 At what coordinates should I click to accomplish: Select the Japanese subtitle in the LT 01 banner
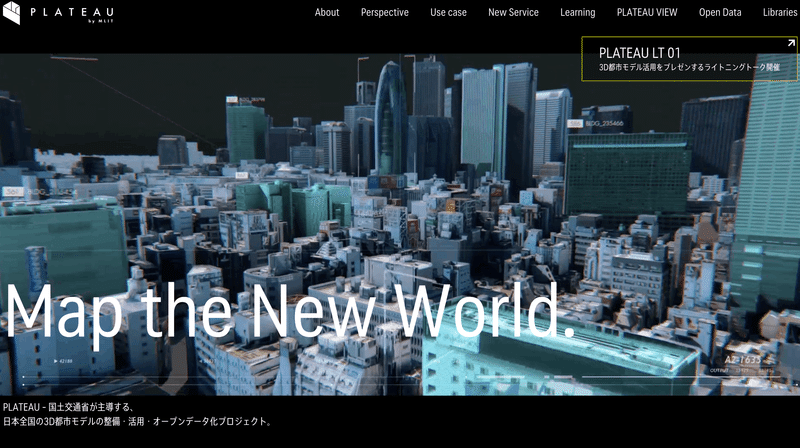[x=689, y=67]
